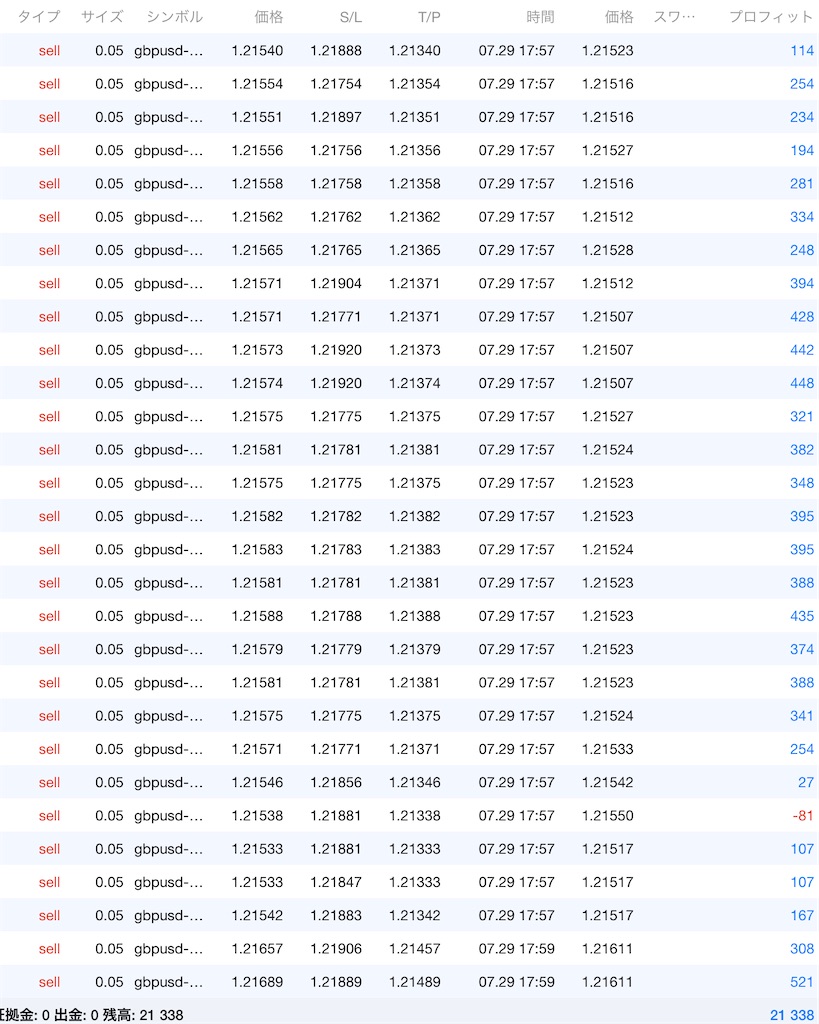Click the open price 1.21588

click(x=257, y=616)
